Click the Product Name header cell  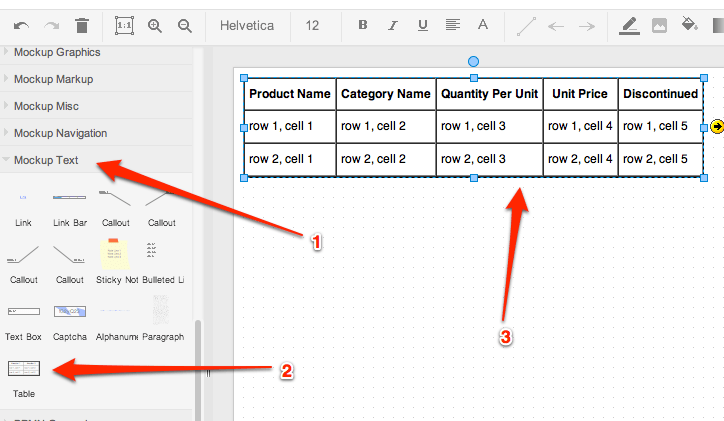[x=290, y=94]
